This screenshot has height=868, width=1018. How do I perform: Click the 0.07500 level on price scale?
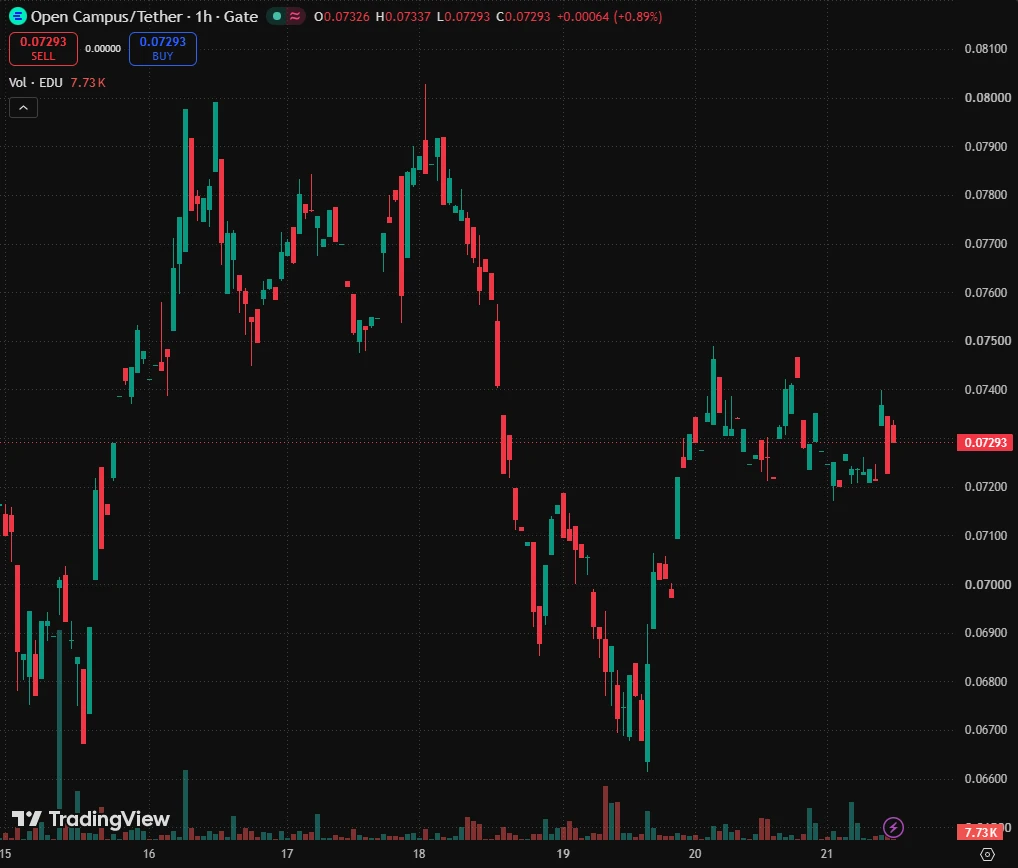[x=987, y=341]
